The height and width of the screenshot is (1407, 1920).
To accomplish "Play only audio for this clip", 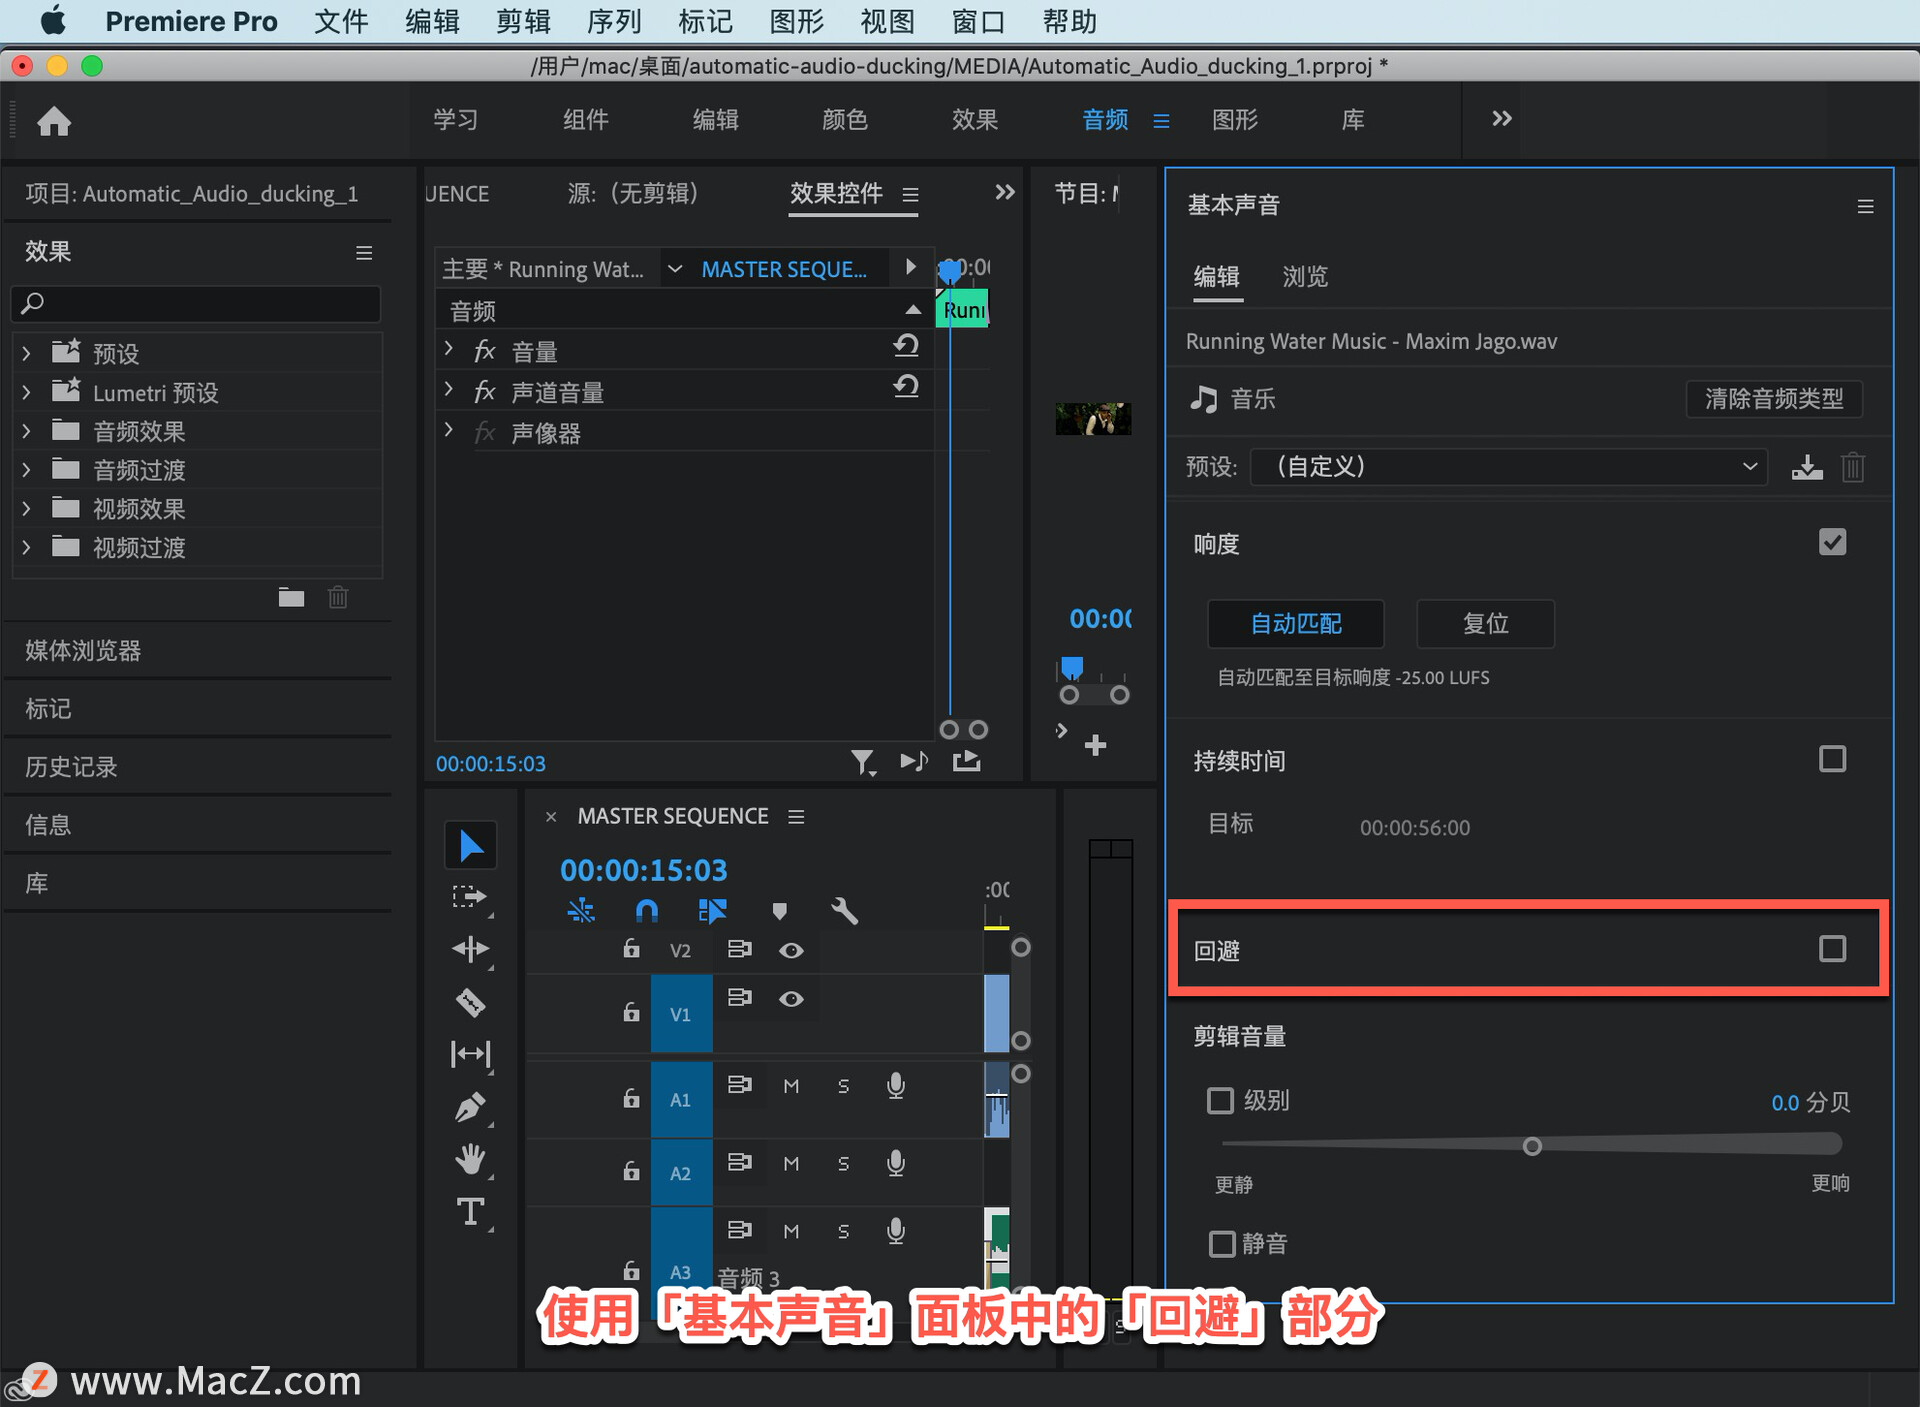I will tap(914, 762).
